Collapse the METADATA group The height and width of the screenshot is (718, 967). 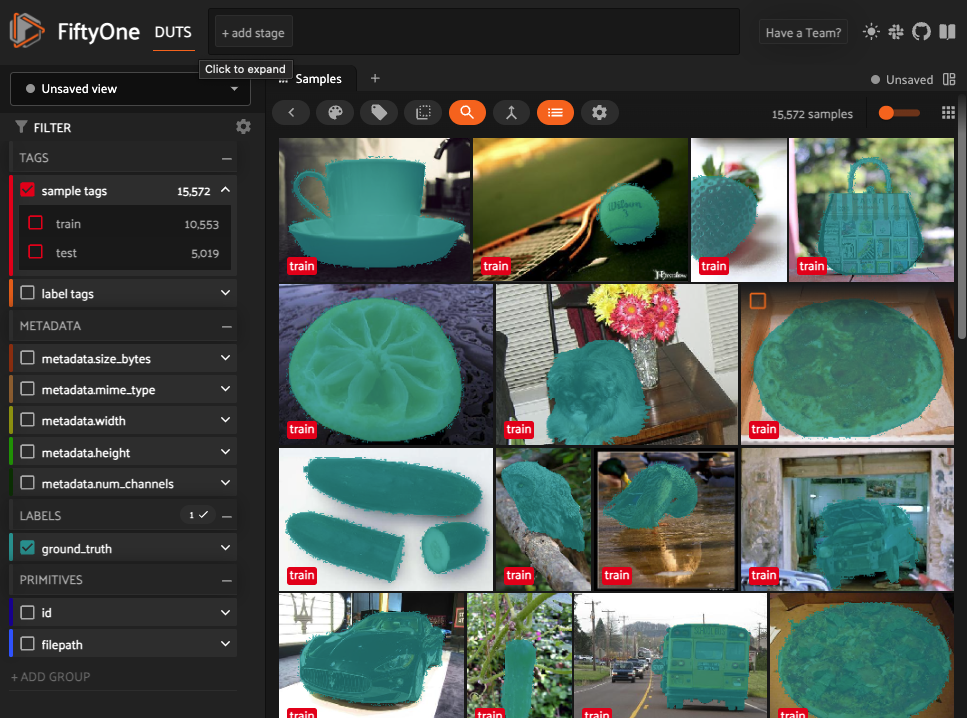(227, 326)
